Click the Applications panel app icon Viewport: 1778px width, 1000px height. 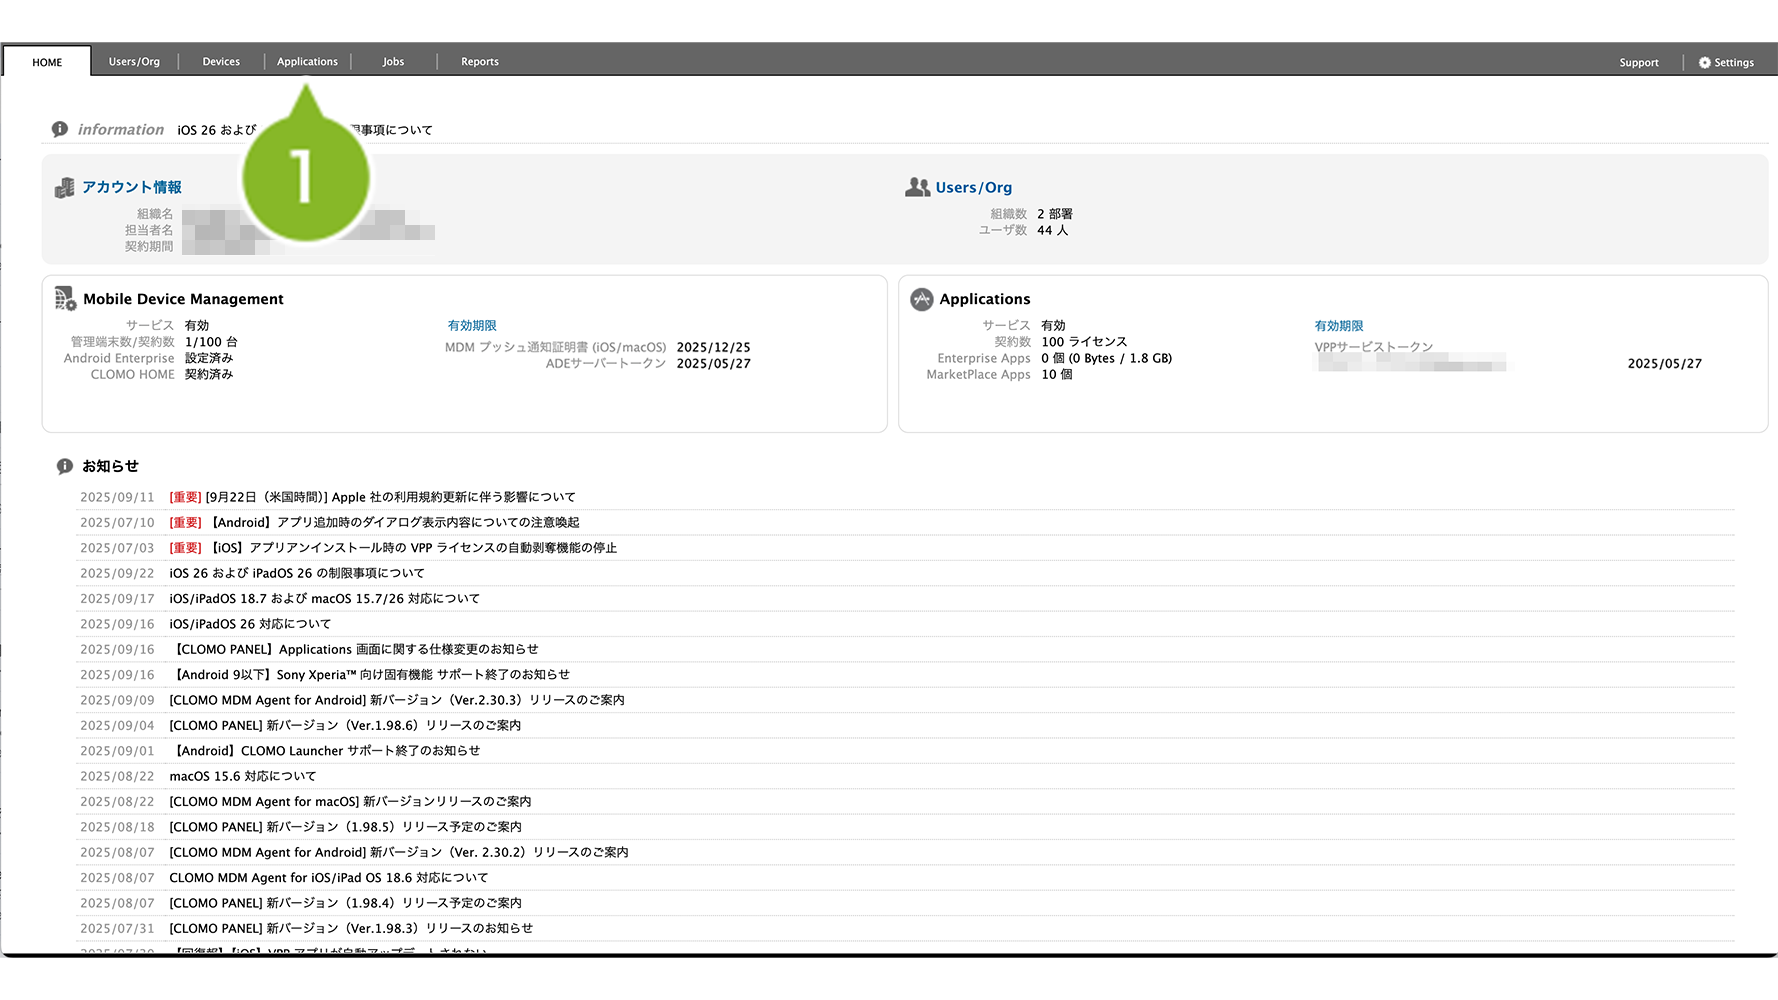(x=921, y=299)
